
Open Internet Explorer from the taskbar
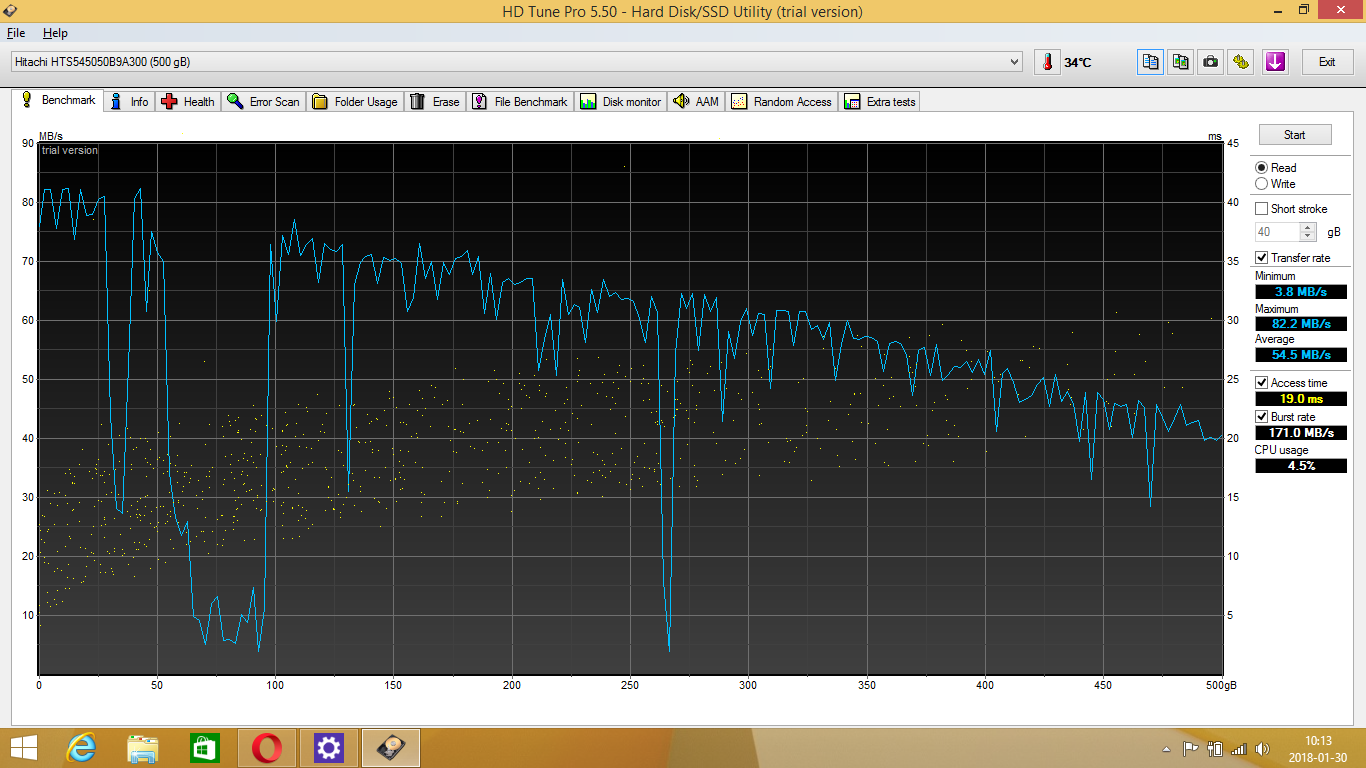pos(81,747)
